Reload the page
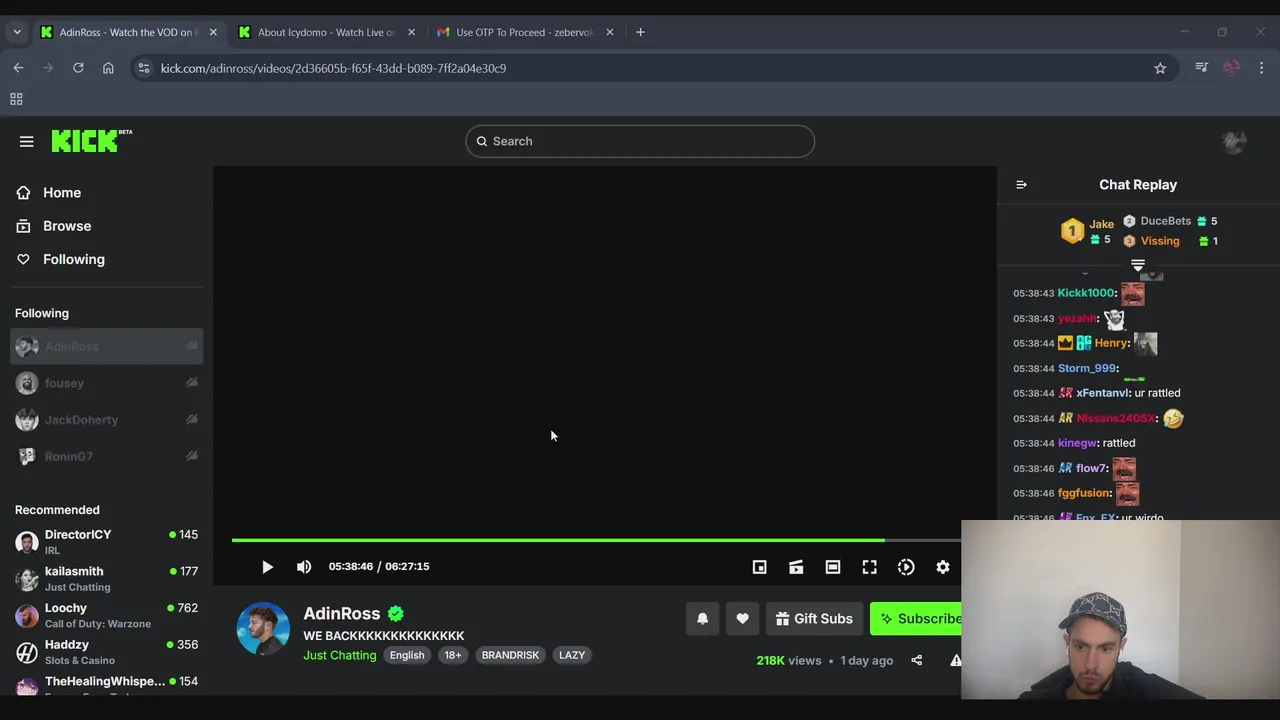Viewport: 1280px width, 720px height. pyautogui.click(x=78, y=68)
